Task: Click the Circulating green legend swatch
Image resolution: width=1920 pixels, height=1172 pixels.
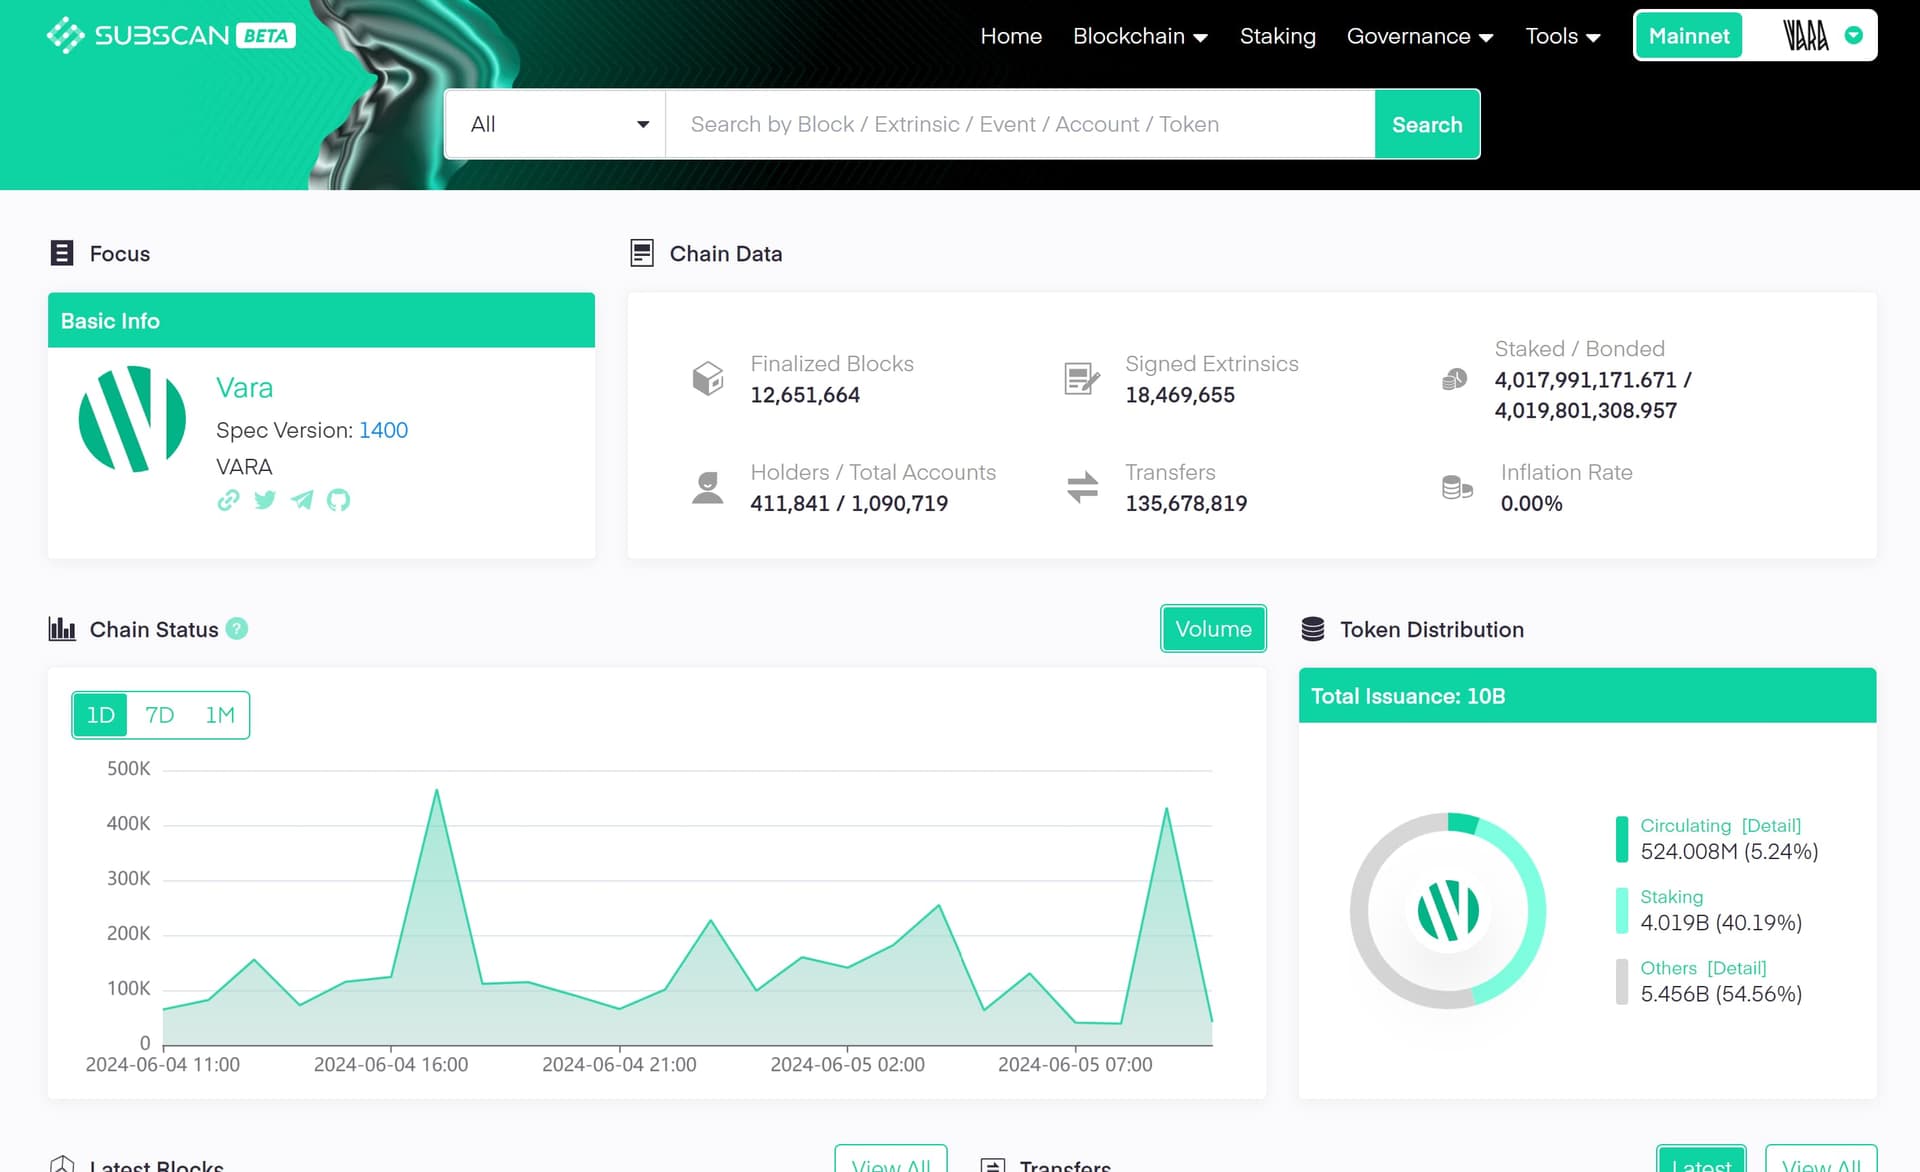Action: tap(1622, 839)
